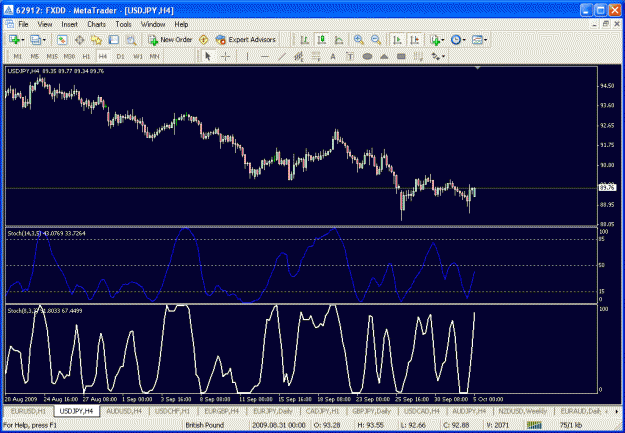Viewport: 625px width, 433px height.
Task: Expand the Templates dropdown arrow
Action: coord(485,40)
